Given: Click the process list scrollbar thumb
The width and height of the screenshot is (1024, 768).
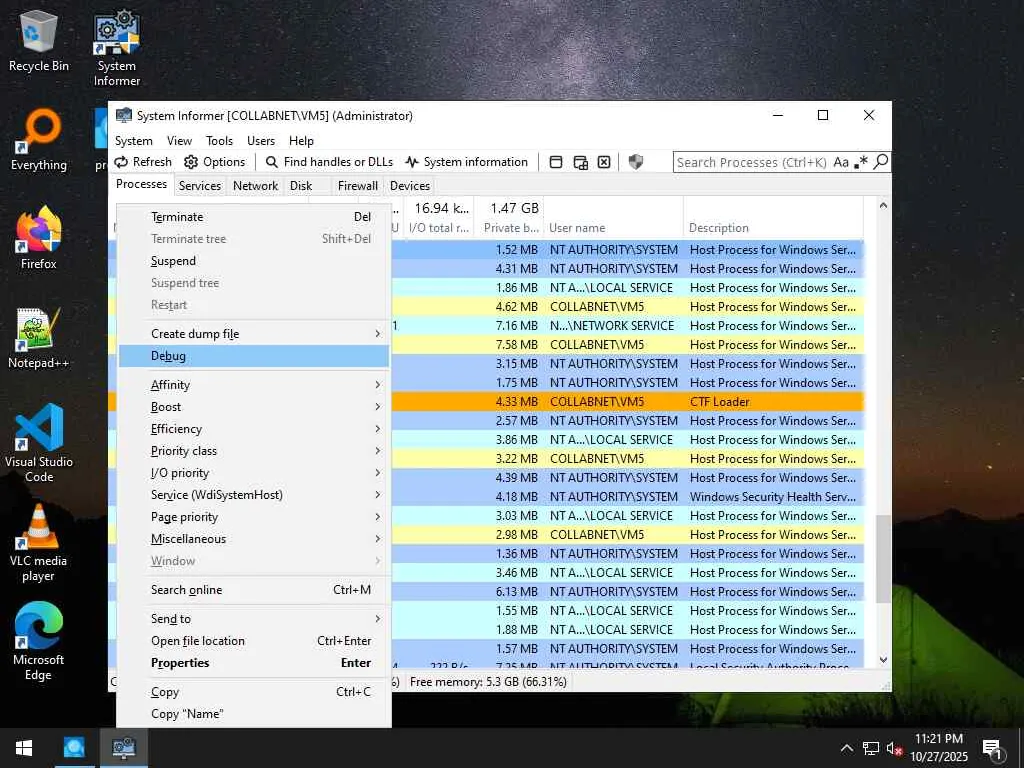Looking at the screenshot, I should coord(883,558).
